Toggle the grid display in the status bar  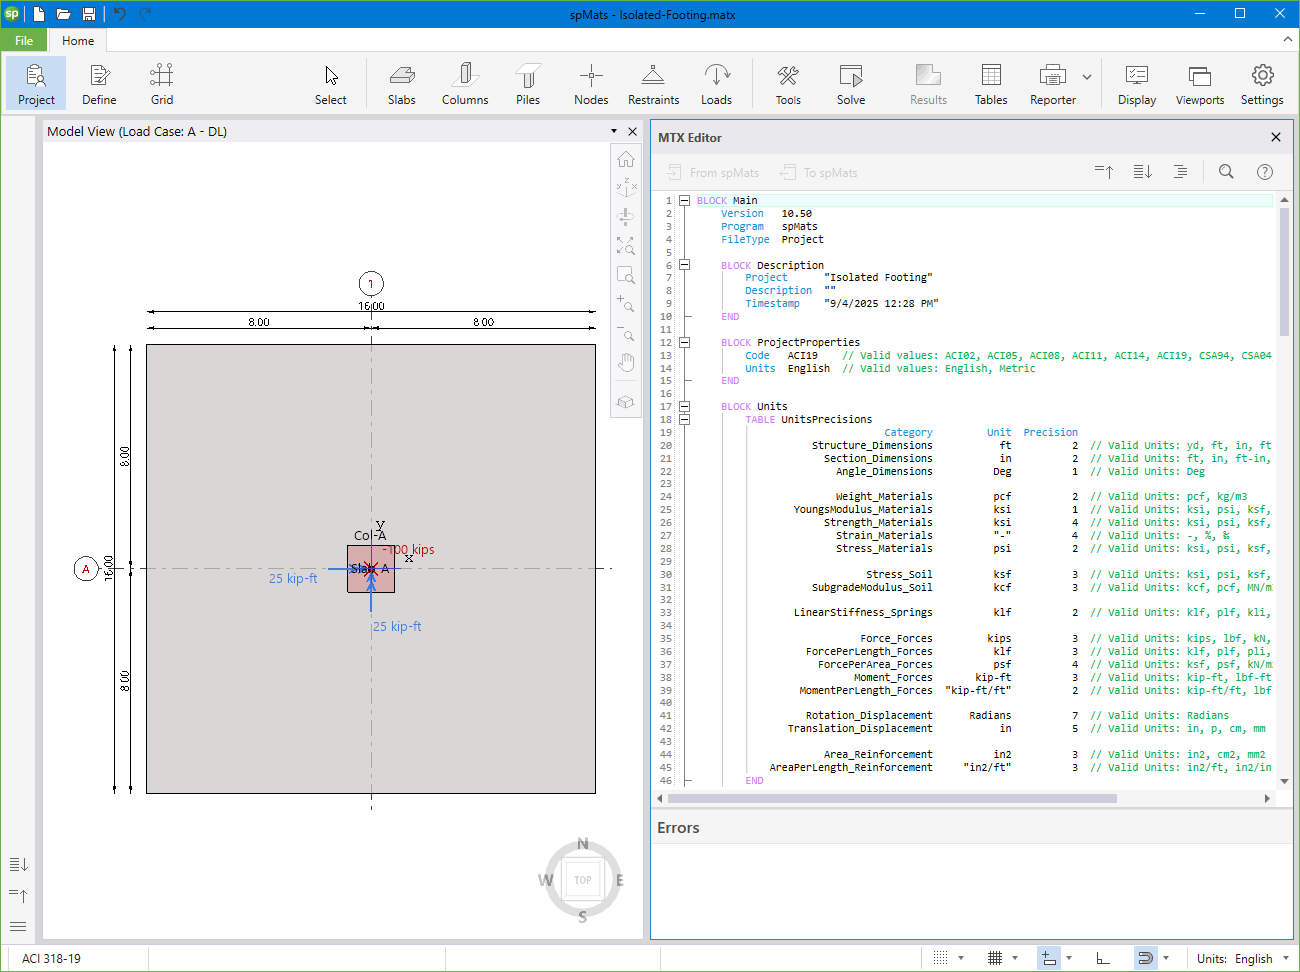point(993,957)
